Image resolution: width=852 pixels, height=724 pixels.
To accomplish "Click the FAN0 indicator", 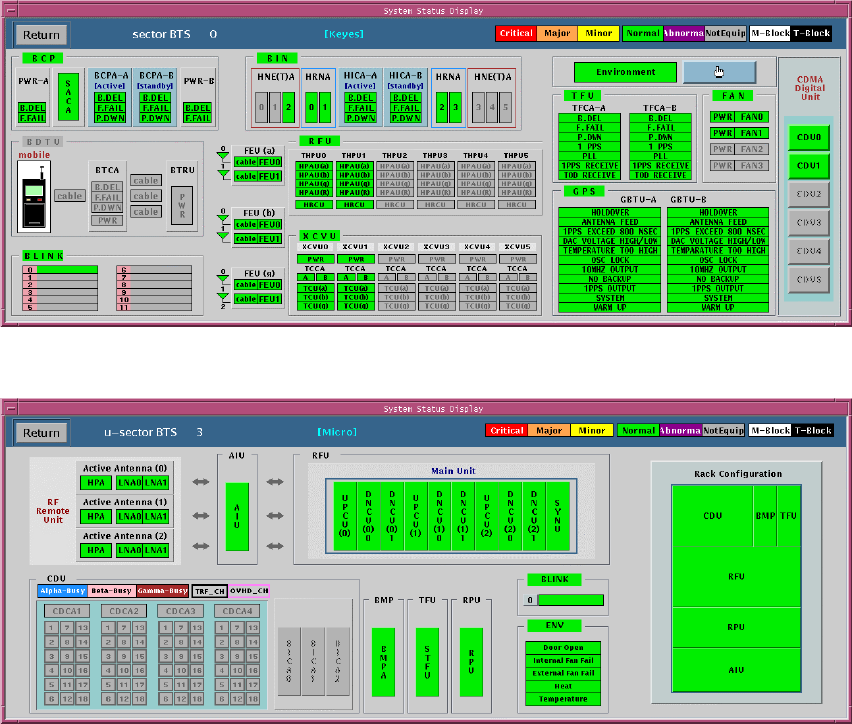I will pos(752,117).
